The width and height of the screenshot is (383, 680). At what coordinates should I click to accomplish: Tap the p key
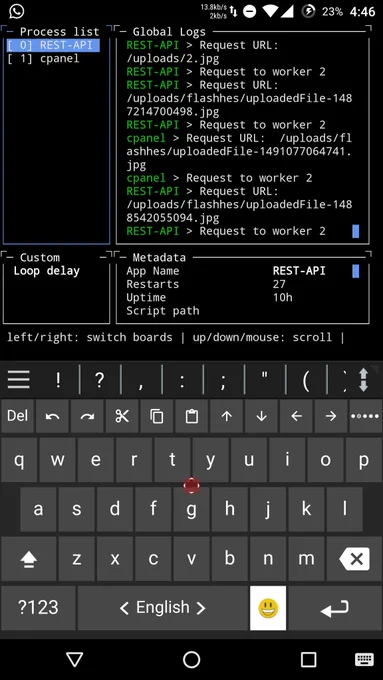[363, 460]
